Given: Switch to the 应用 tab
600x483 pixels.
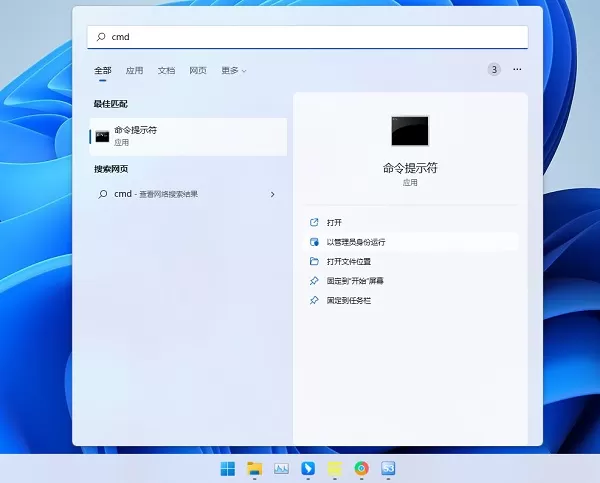Looking at the screenshot, I should click(x=134, y=70).
